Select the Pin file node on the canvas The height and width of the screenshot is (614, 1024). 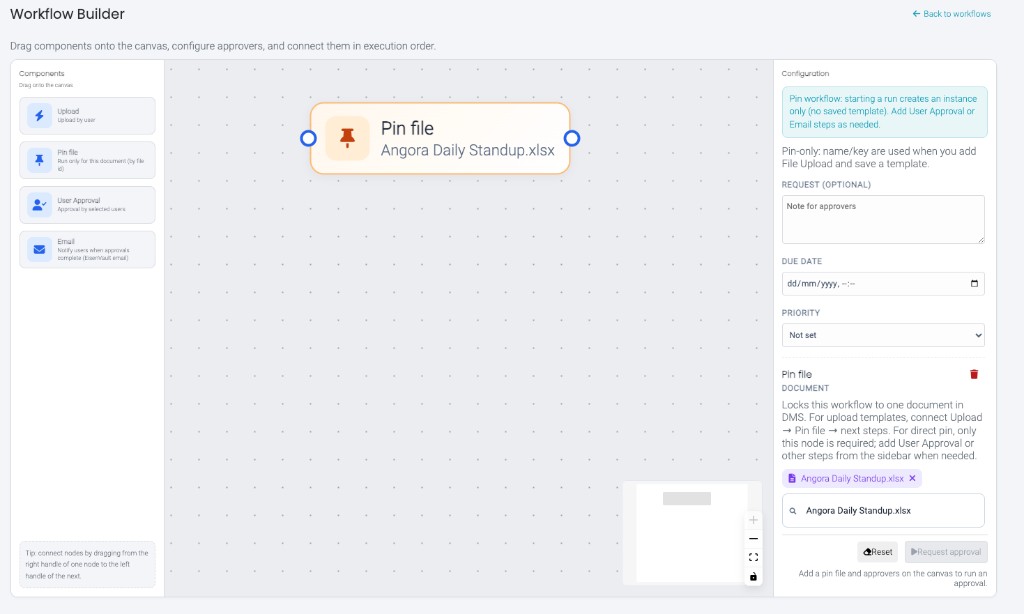[440, 138]
